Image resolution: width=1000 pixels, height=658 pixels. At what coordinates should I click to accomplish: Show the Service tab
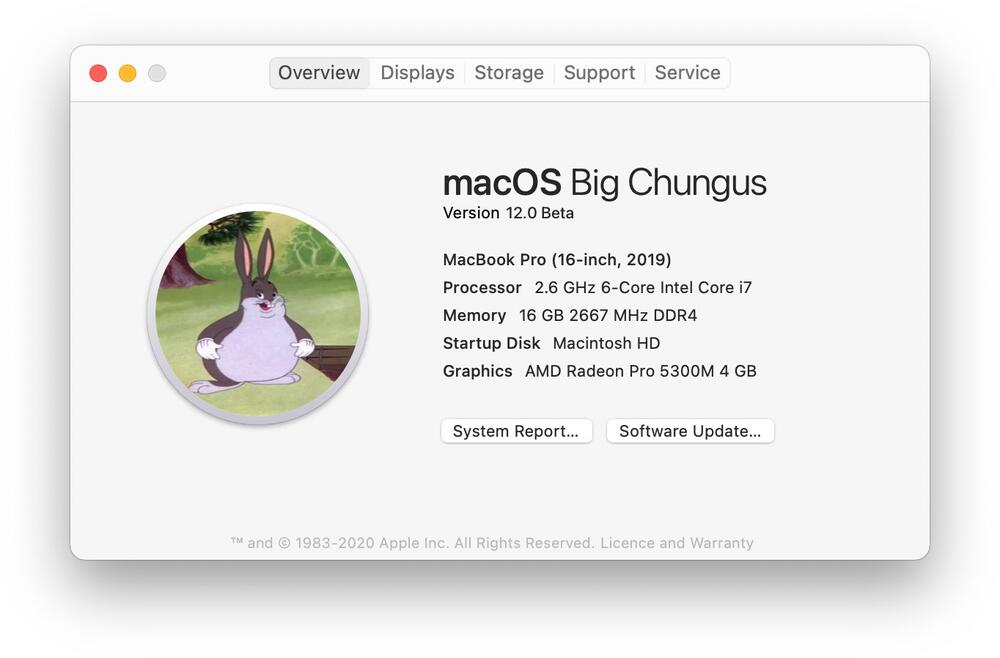click(x=687, y=73)
